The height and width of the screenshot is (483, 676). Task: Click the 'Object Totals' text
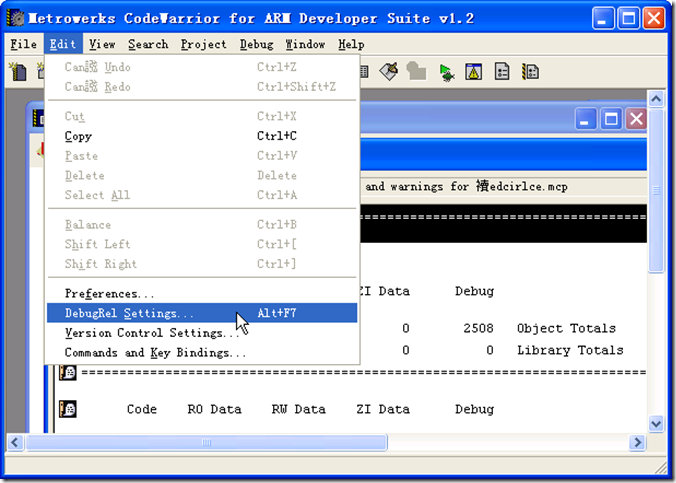566,328
